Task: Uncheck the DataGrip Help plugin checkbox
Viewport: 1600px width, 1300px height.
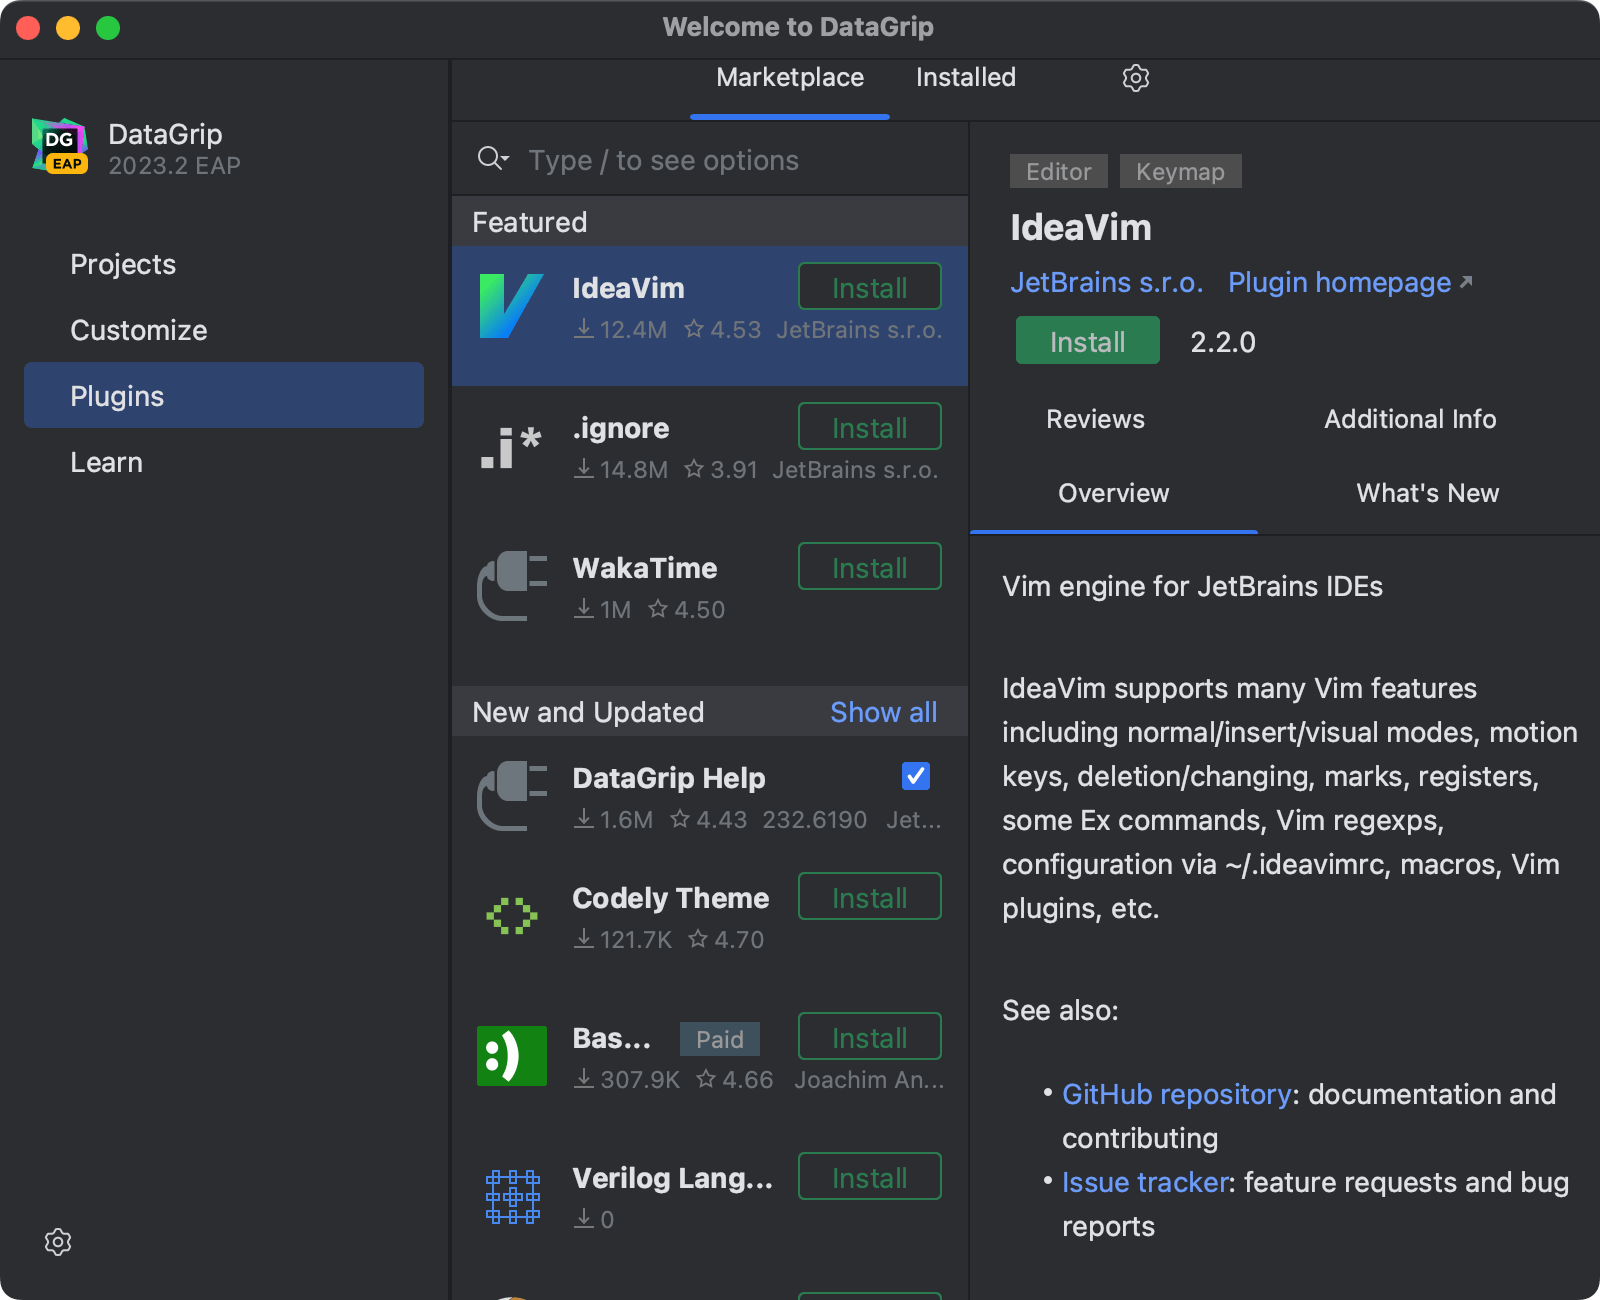Action: pyautogui.click(x=915, y=776)
